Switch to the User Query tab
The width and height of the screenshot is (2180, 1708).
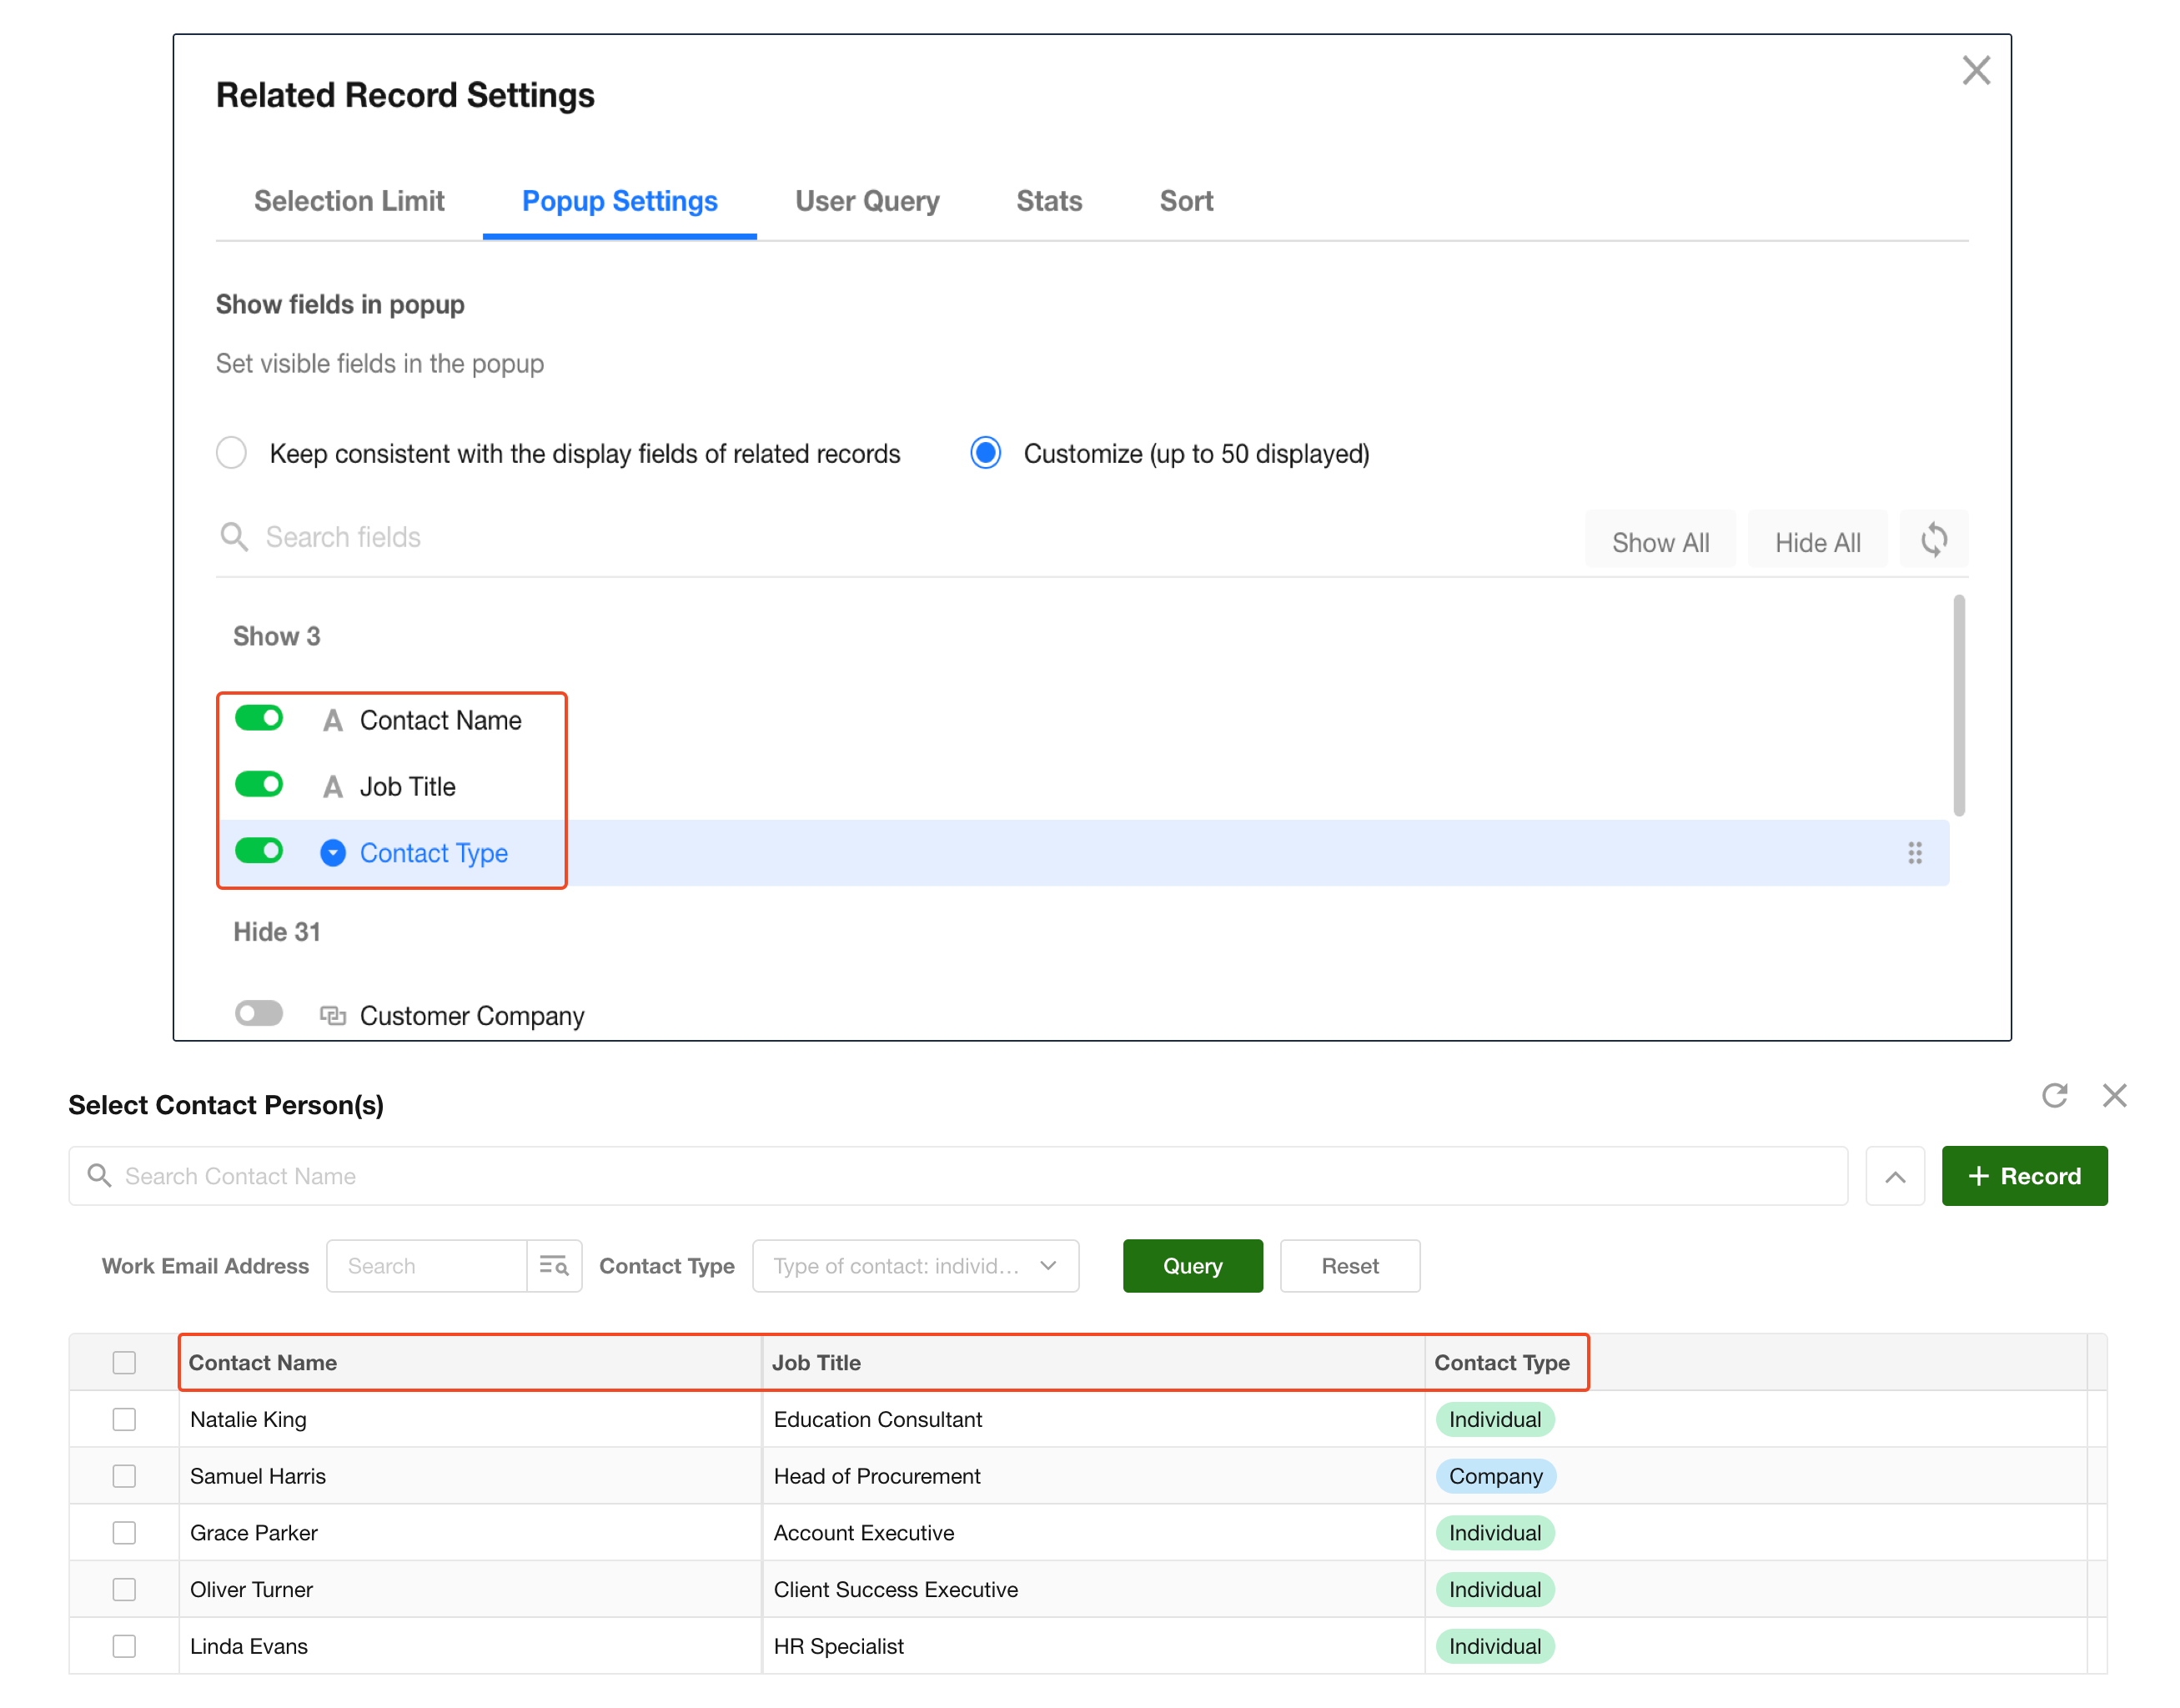pyautogui.click(x=867, y=201)
